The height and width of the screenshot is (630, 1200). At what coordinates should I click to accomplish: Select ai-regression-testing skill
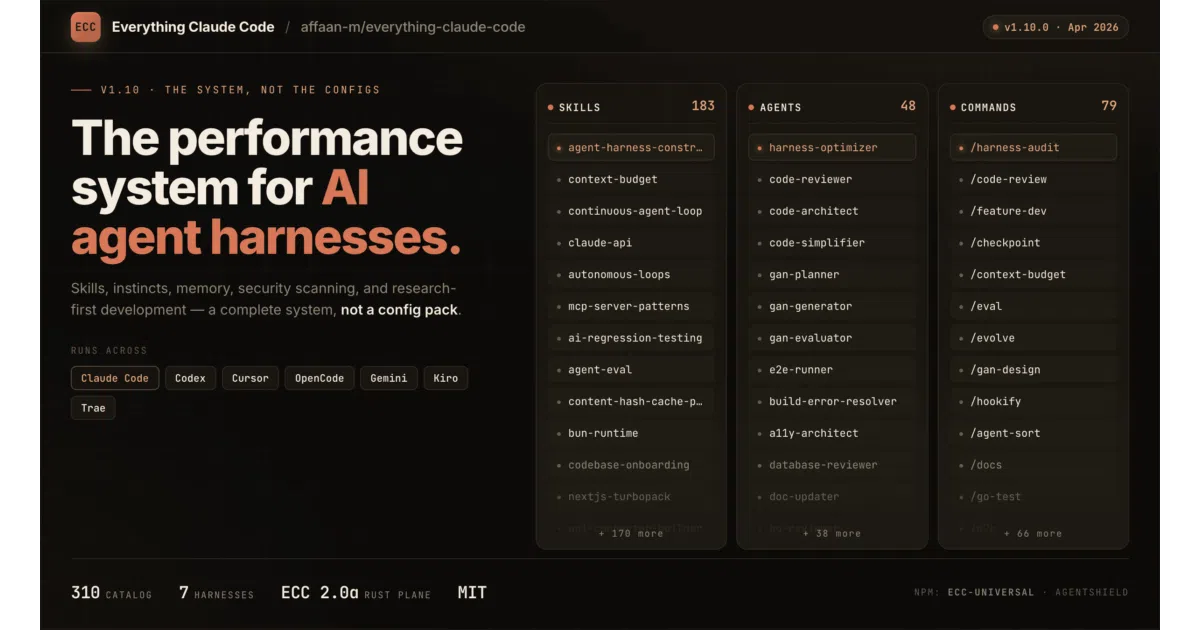(x=631, y=338)
